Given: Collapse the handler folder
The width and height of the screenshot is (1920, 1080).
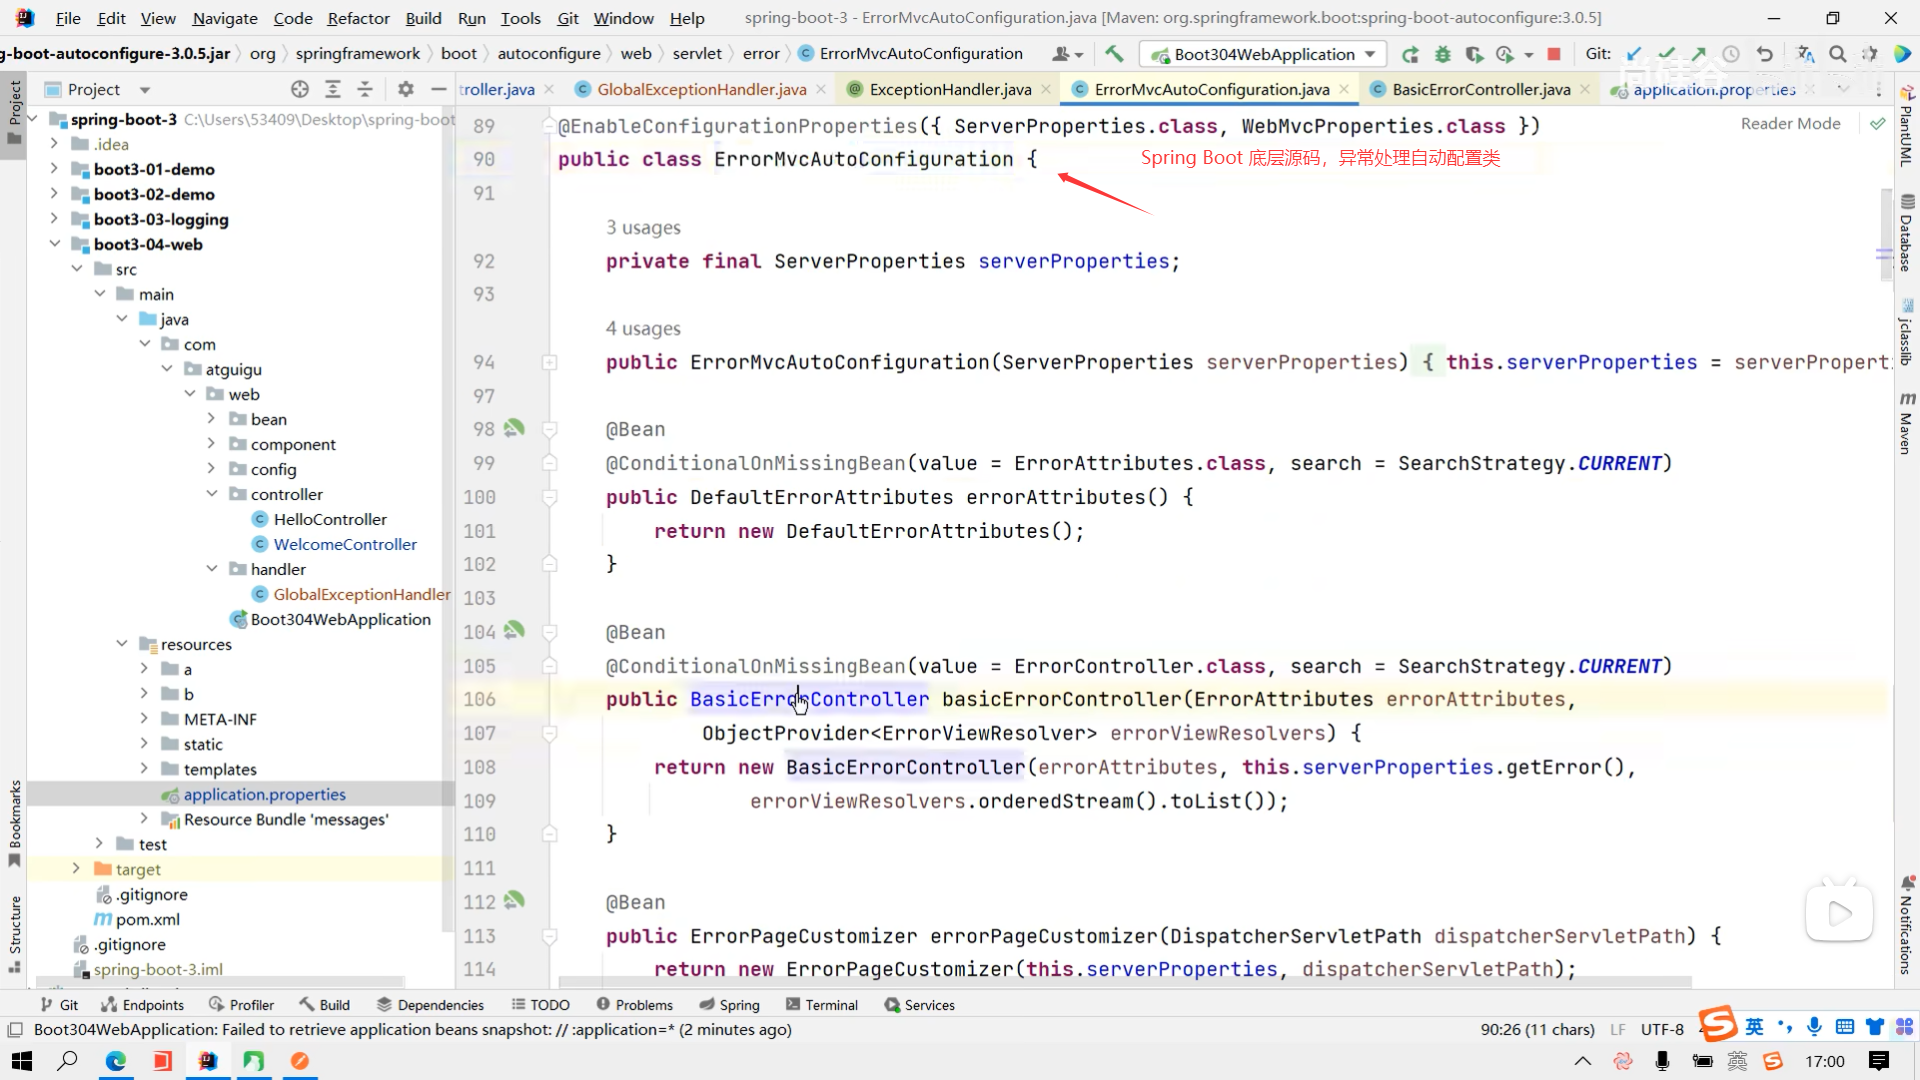Looking at the screenshot, I should pos(212,569).
